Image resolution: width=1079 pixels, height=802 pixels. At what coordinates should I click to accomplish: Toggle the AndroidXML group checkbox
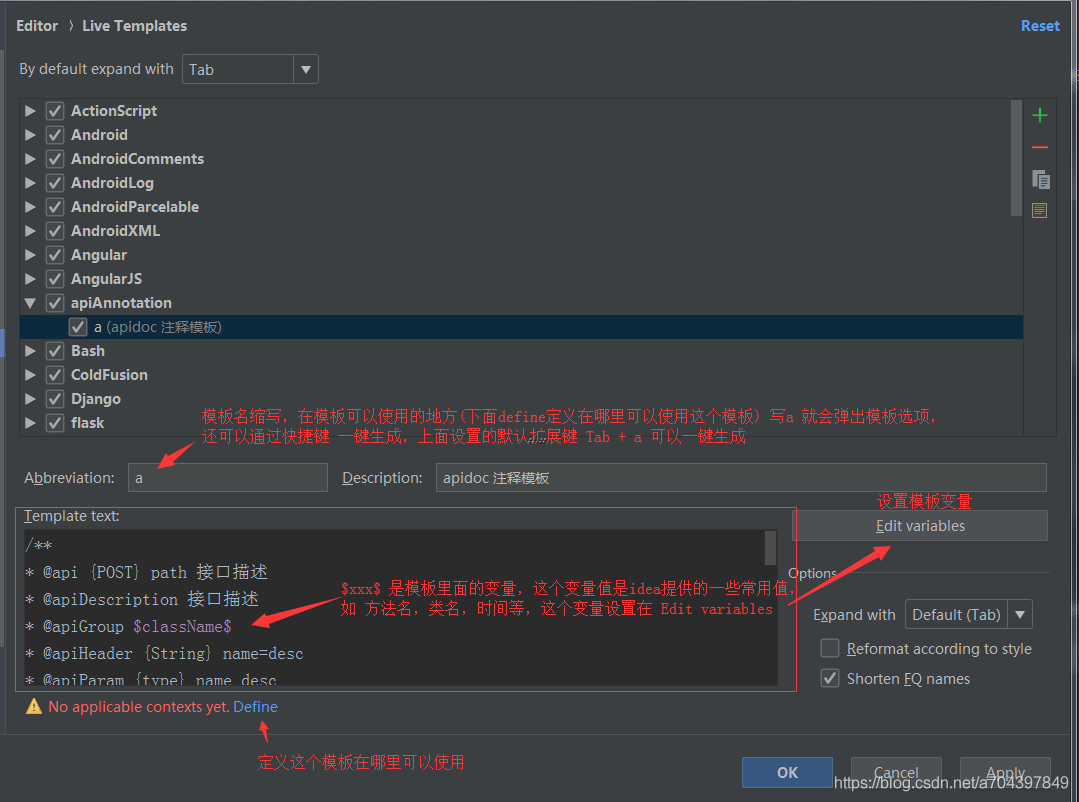pyautogui.click(x=55, y=231)
